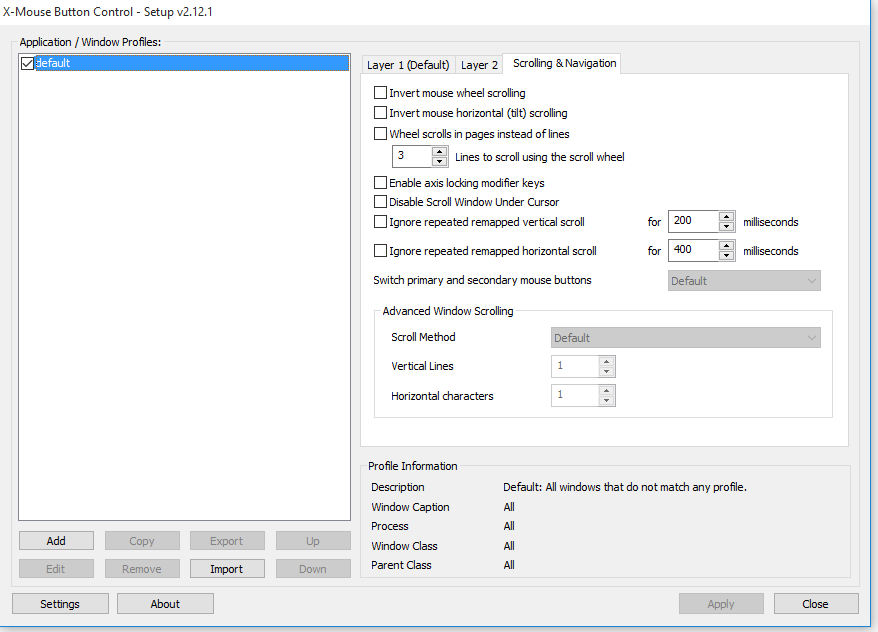Click the Import button
Viewport: 878px width, 632px height.
(x=227, y=569)
